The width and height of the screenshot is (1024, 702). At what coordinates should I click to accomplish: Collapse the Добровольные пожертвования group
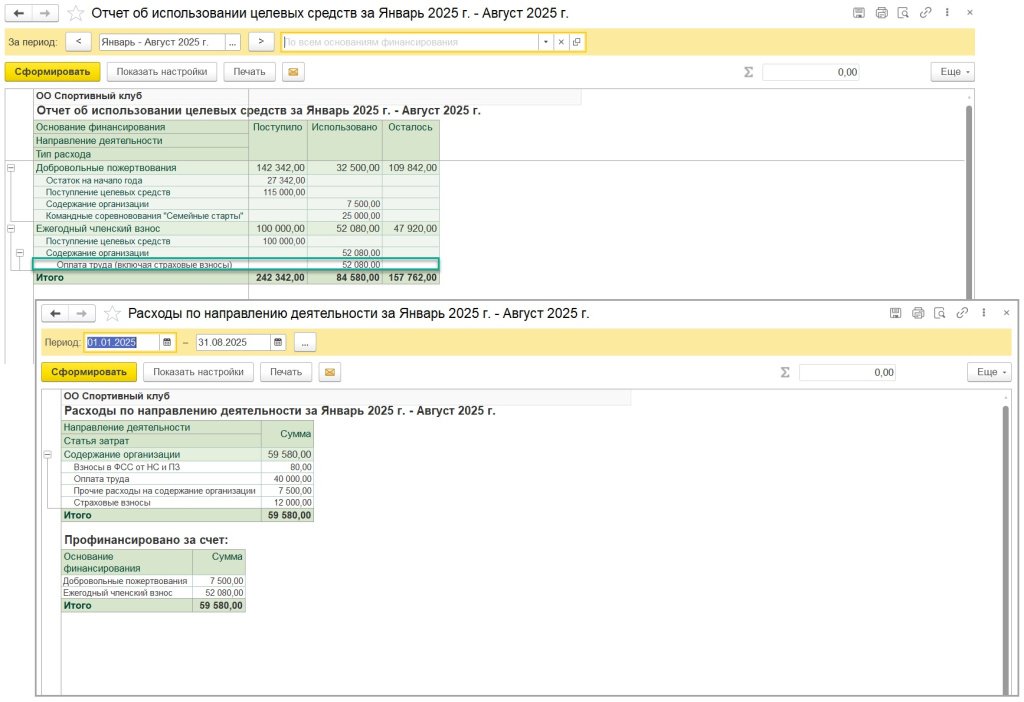[x=11, y=168]
